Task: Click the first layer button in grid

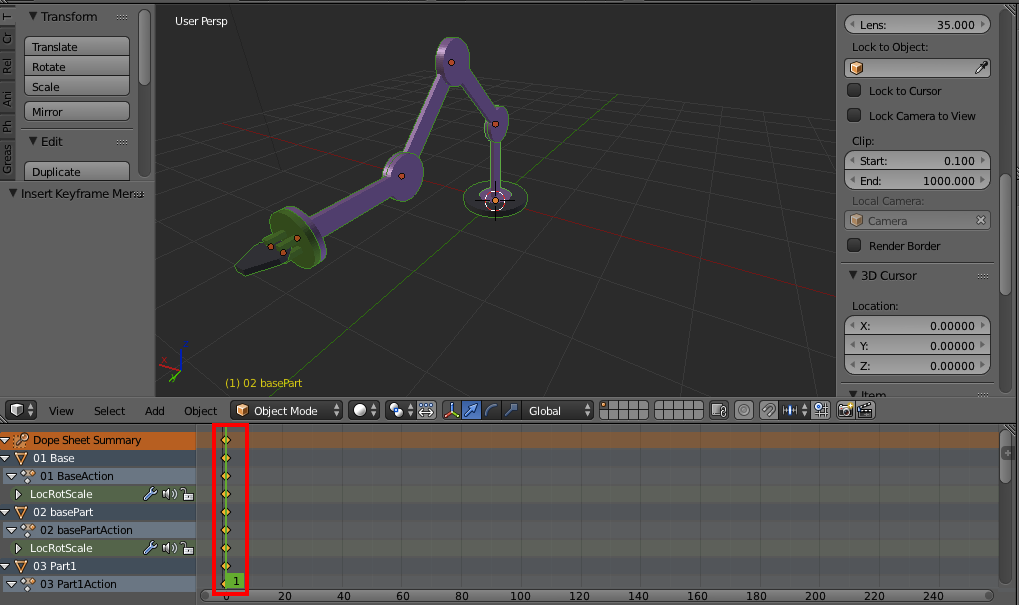Action: click(x=605, y=405)
